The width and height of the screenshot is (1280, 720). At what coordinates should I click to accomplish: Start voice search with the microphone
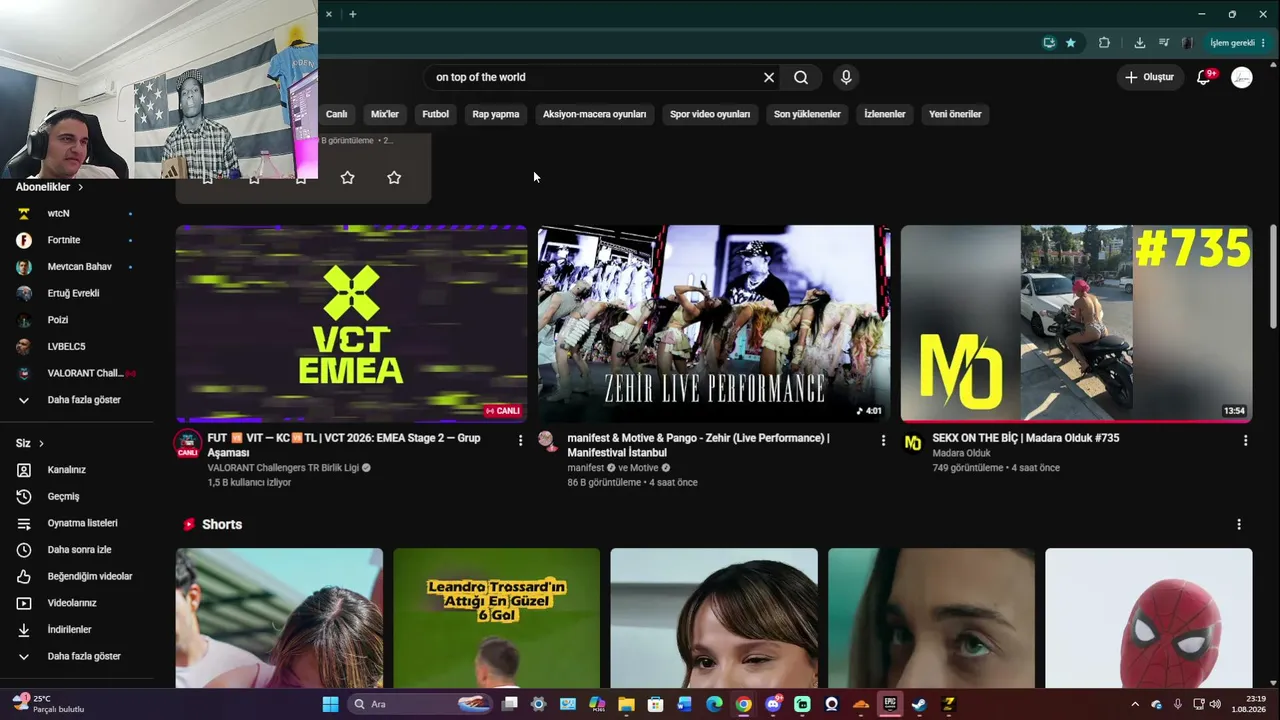846,77
